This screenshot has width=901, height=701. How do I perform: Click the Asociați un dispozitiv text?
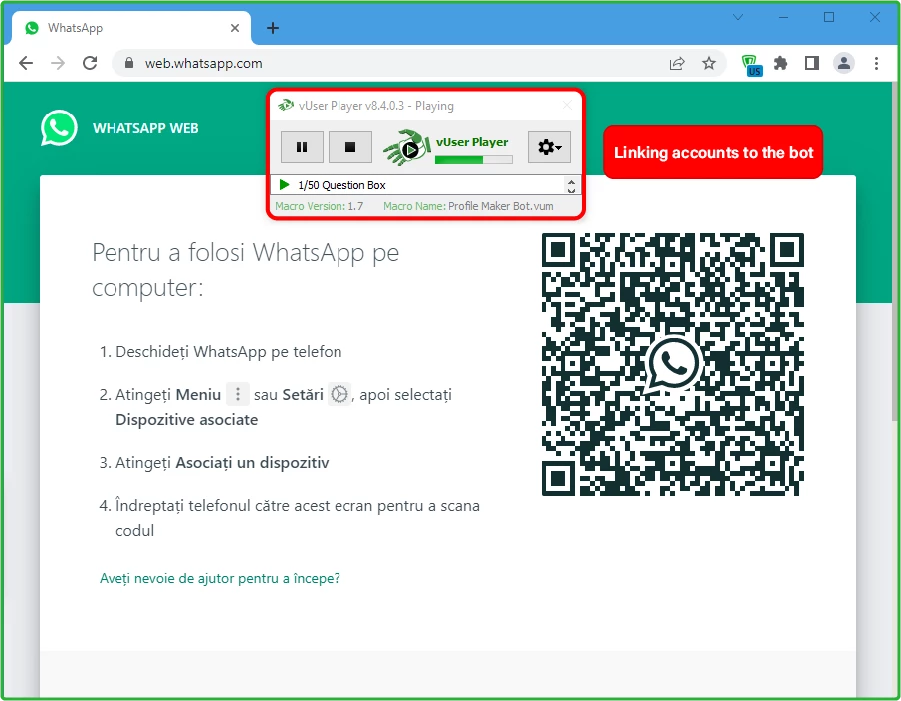click(252, 463)
